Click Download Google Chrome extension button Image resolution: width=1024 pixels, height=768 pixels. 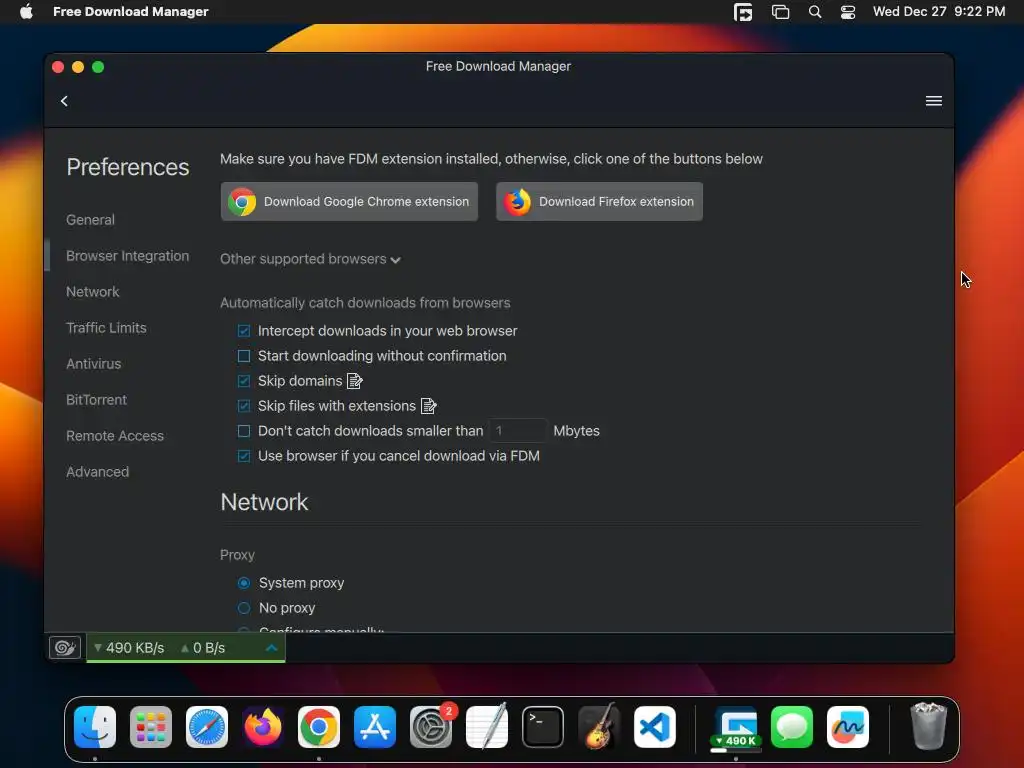(x=349, y=202)
